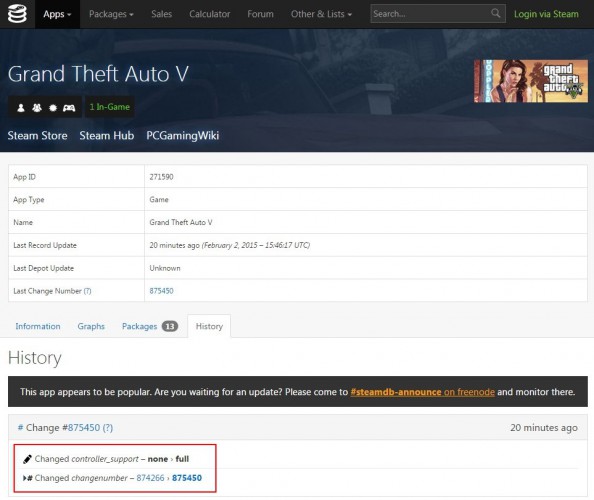Image resolution: width=594 pixels, height=500 pixels.
Task: Click the History section heading
Action: (35, 358)
